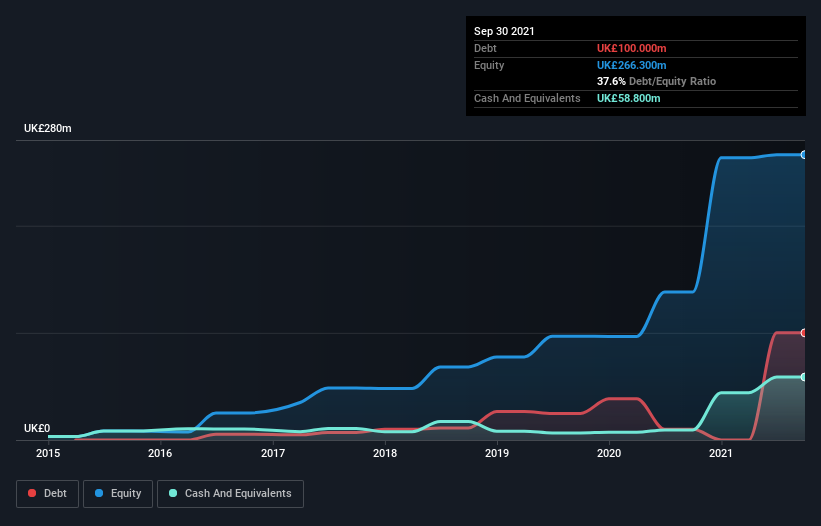
Task: Click the 2019 x-axis label
Action: [497, 453]
